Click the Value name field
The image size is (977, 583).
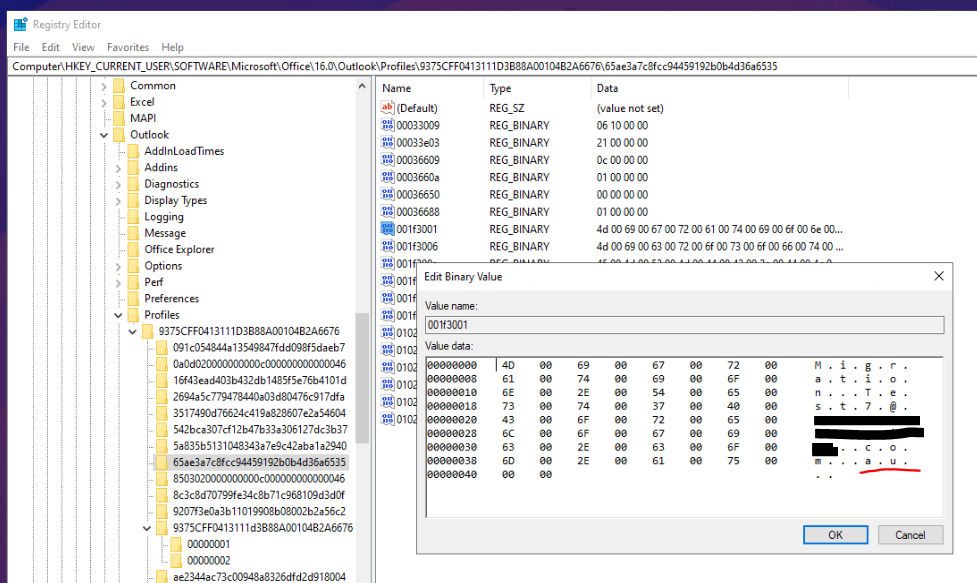coord(684,325)
